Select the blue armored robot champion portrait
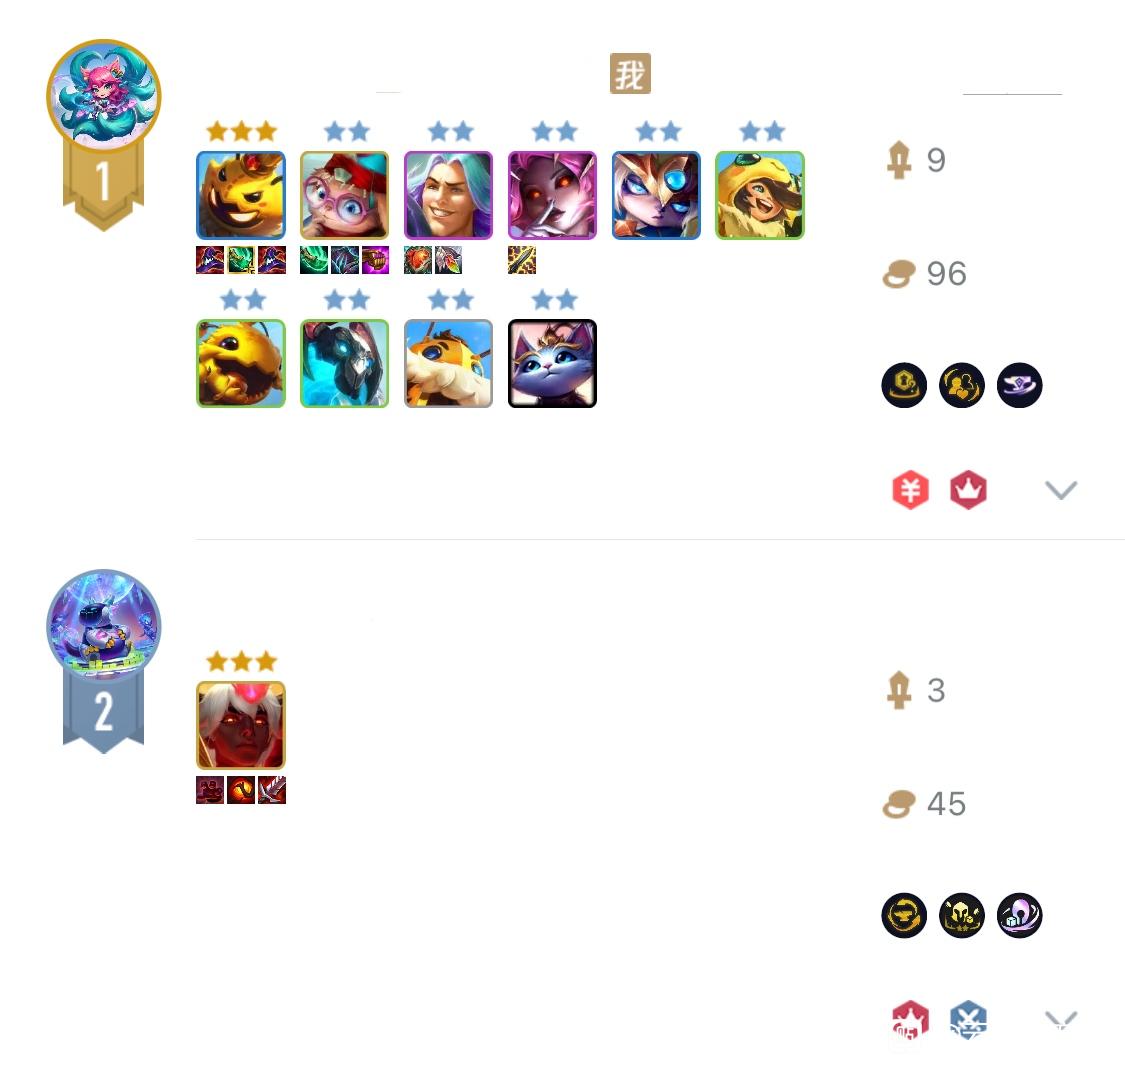The image size is (1125, 1066). click(x=344, y=364)
